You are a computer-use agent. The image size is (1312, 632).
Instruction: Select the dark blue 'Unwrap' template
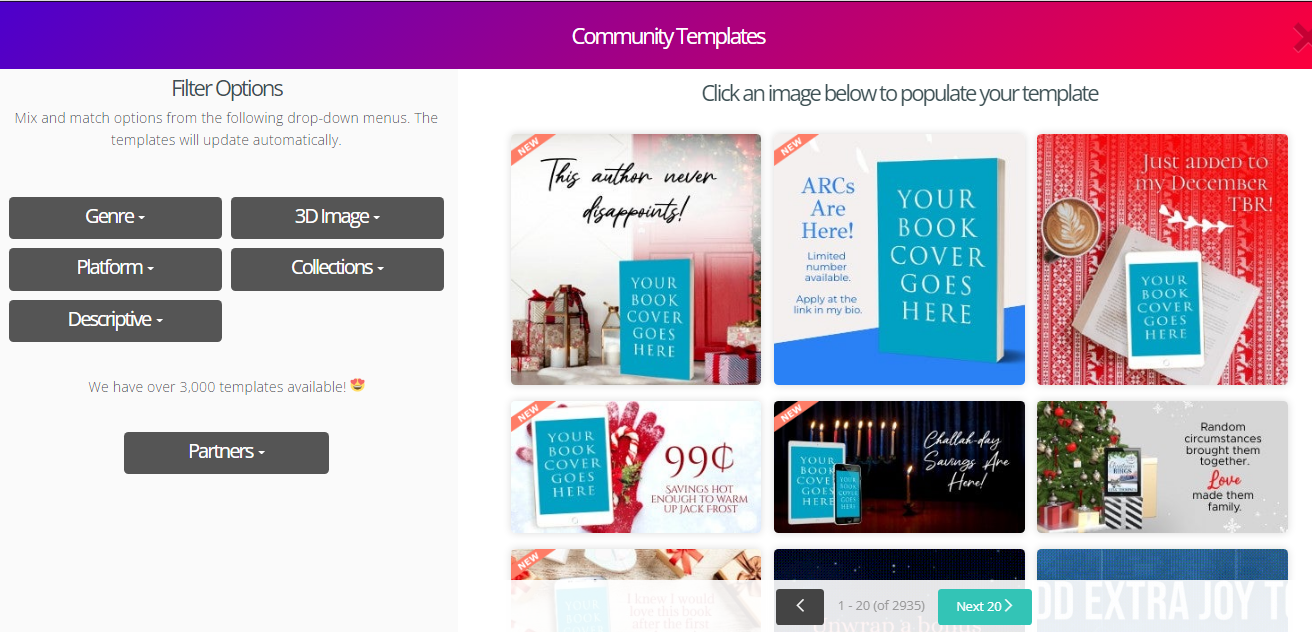coord(899,570)
